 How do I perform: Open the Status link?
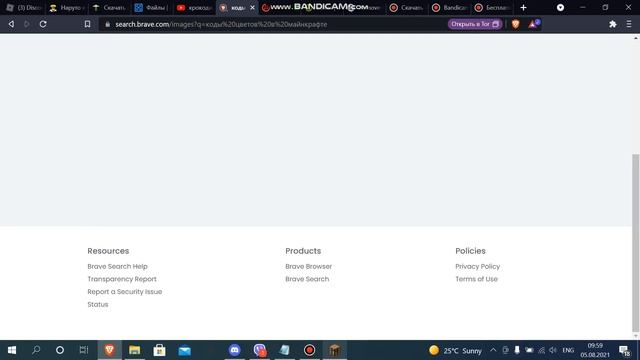click(98, 304)
